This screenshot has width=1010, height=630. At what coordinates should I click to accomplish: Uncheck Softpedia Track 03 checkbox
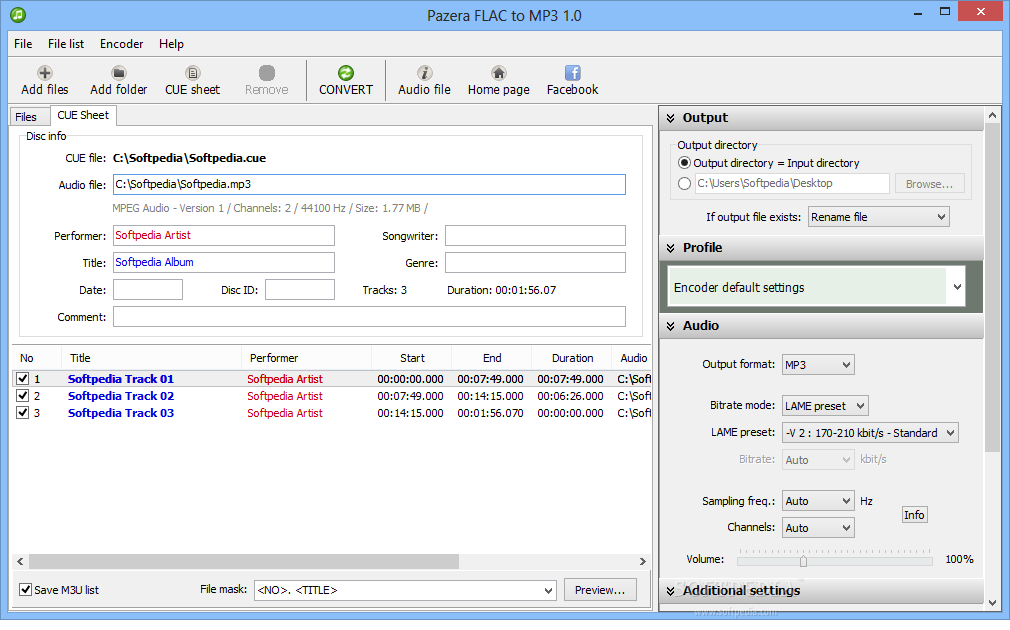click(23, 412)
